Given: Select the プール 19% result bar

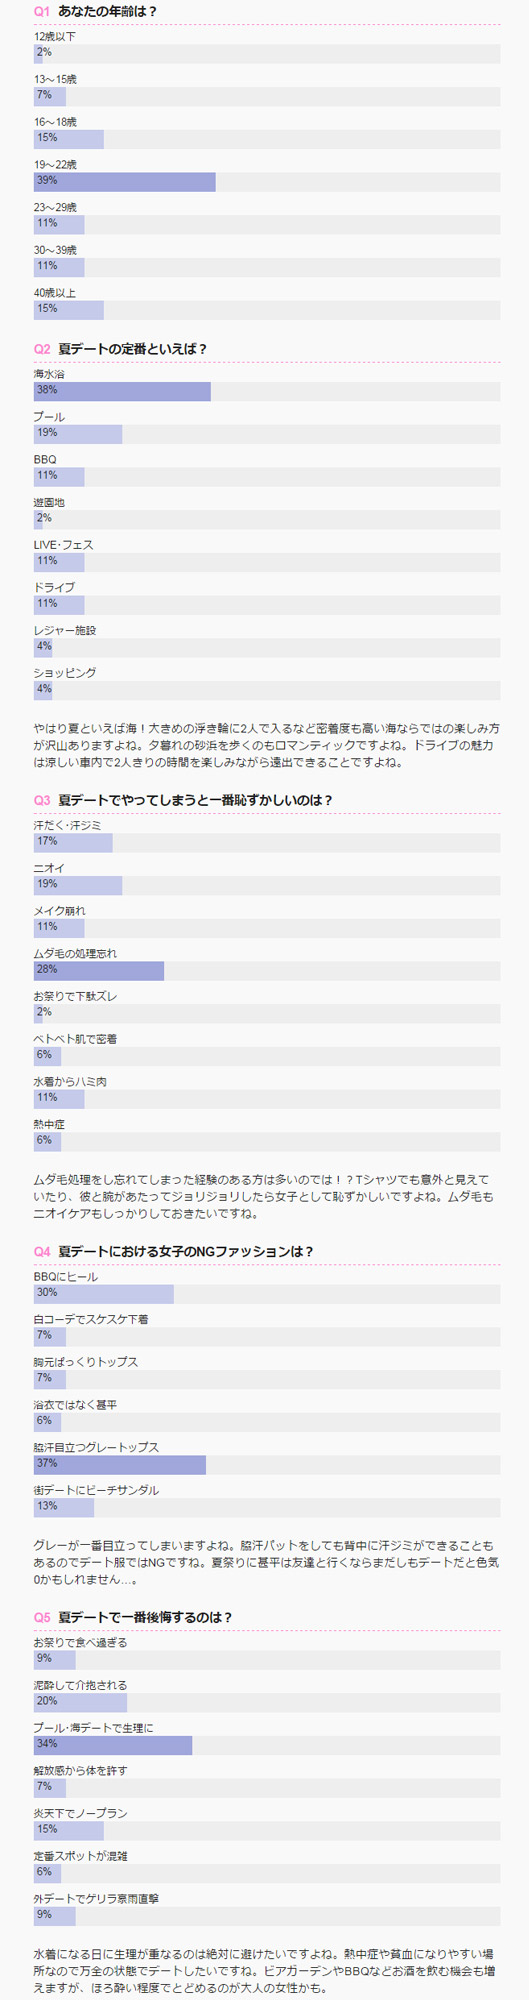Looking at the screenshot, I should [267, 433].
